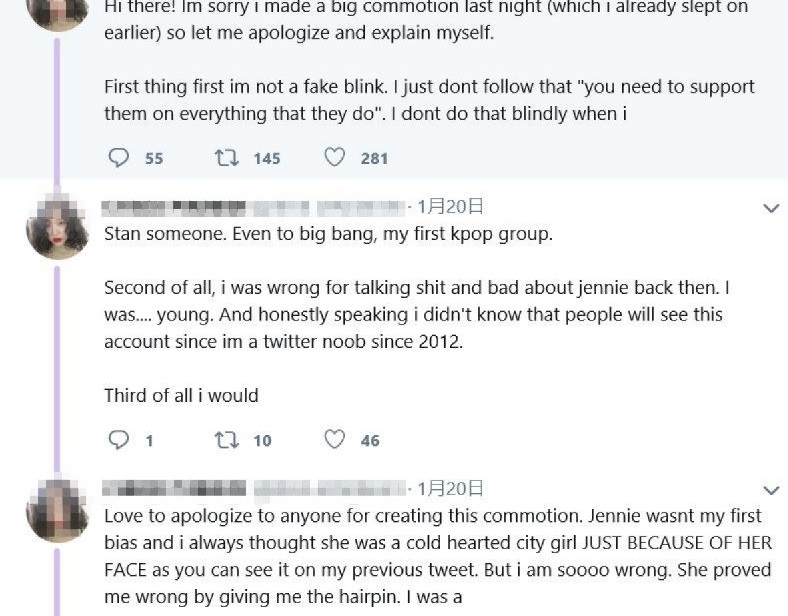Retweet the tweet with 10 retweets
The width and height of the screenshot is (788, 616).
click(x=227, y=440)
